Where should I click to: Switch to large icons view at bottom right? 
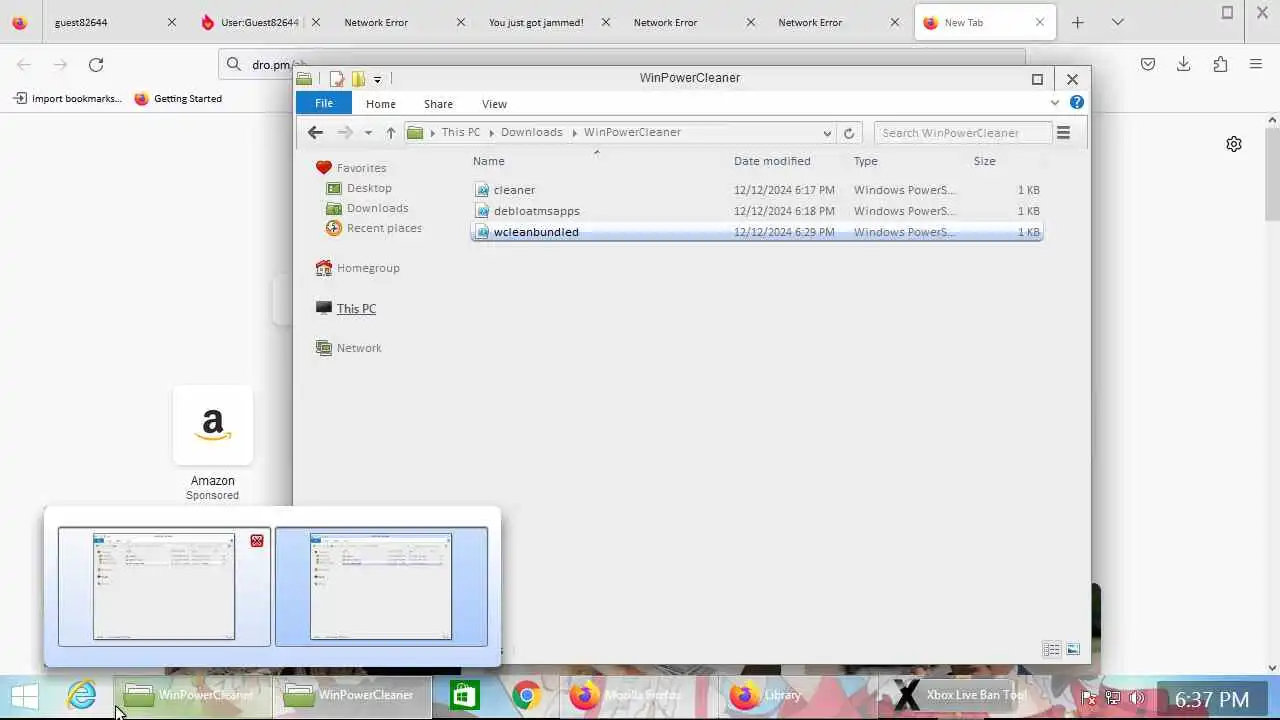point(1073,650)
